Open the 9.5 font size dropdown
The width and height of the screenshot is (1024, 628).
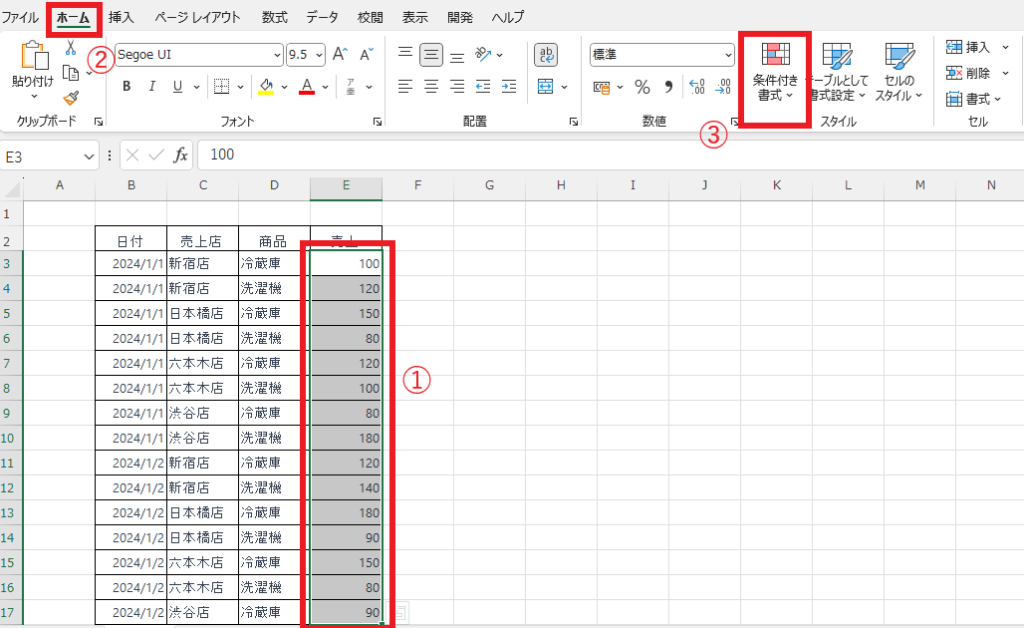[x=319, y=55]
